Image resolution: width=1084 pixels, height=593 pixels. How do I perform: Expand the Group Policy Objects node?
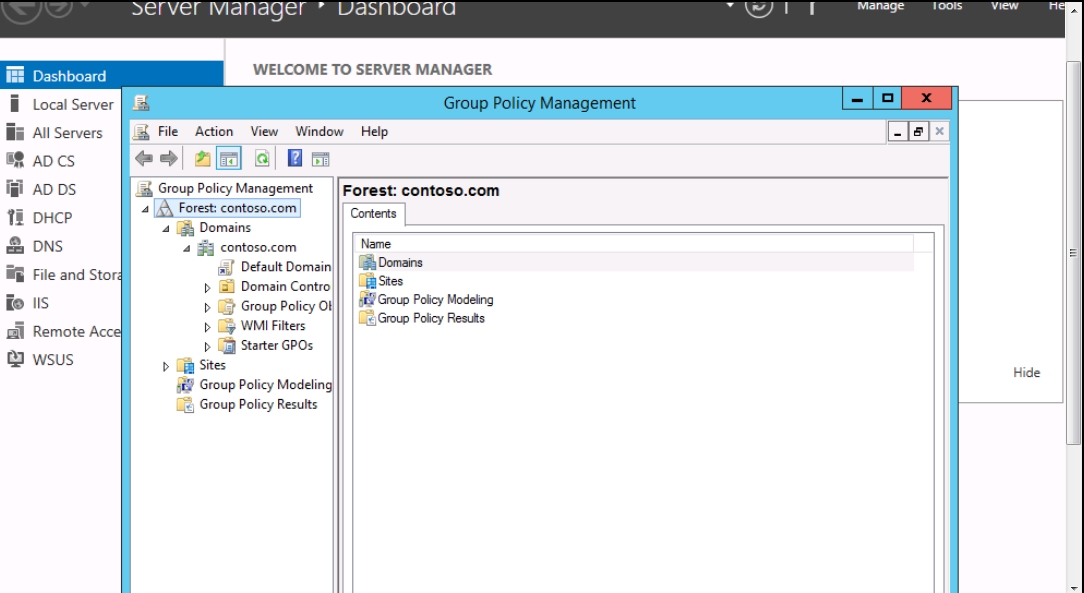pyautogui.click(x=207, y=307)
